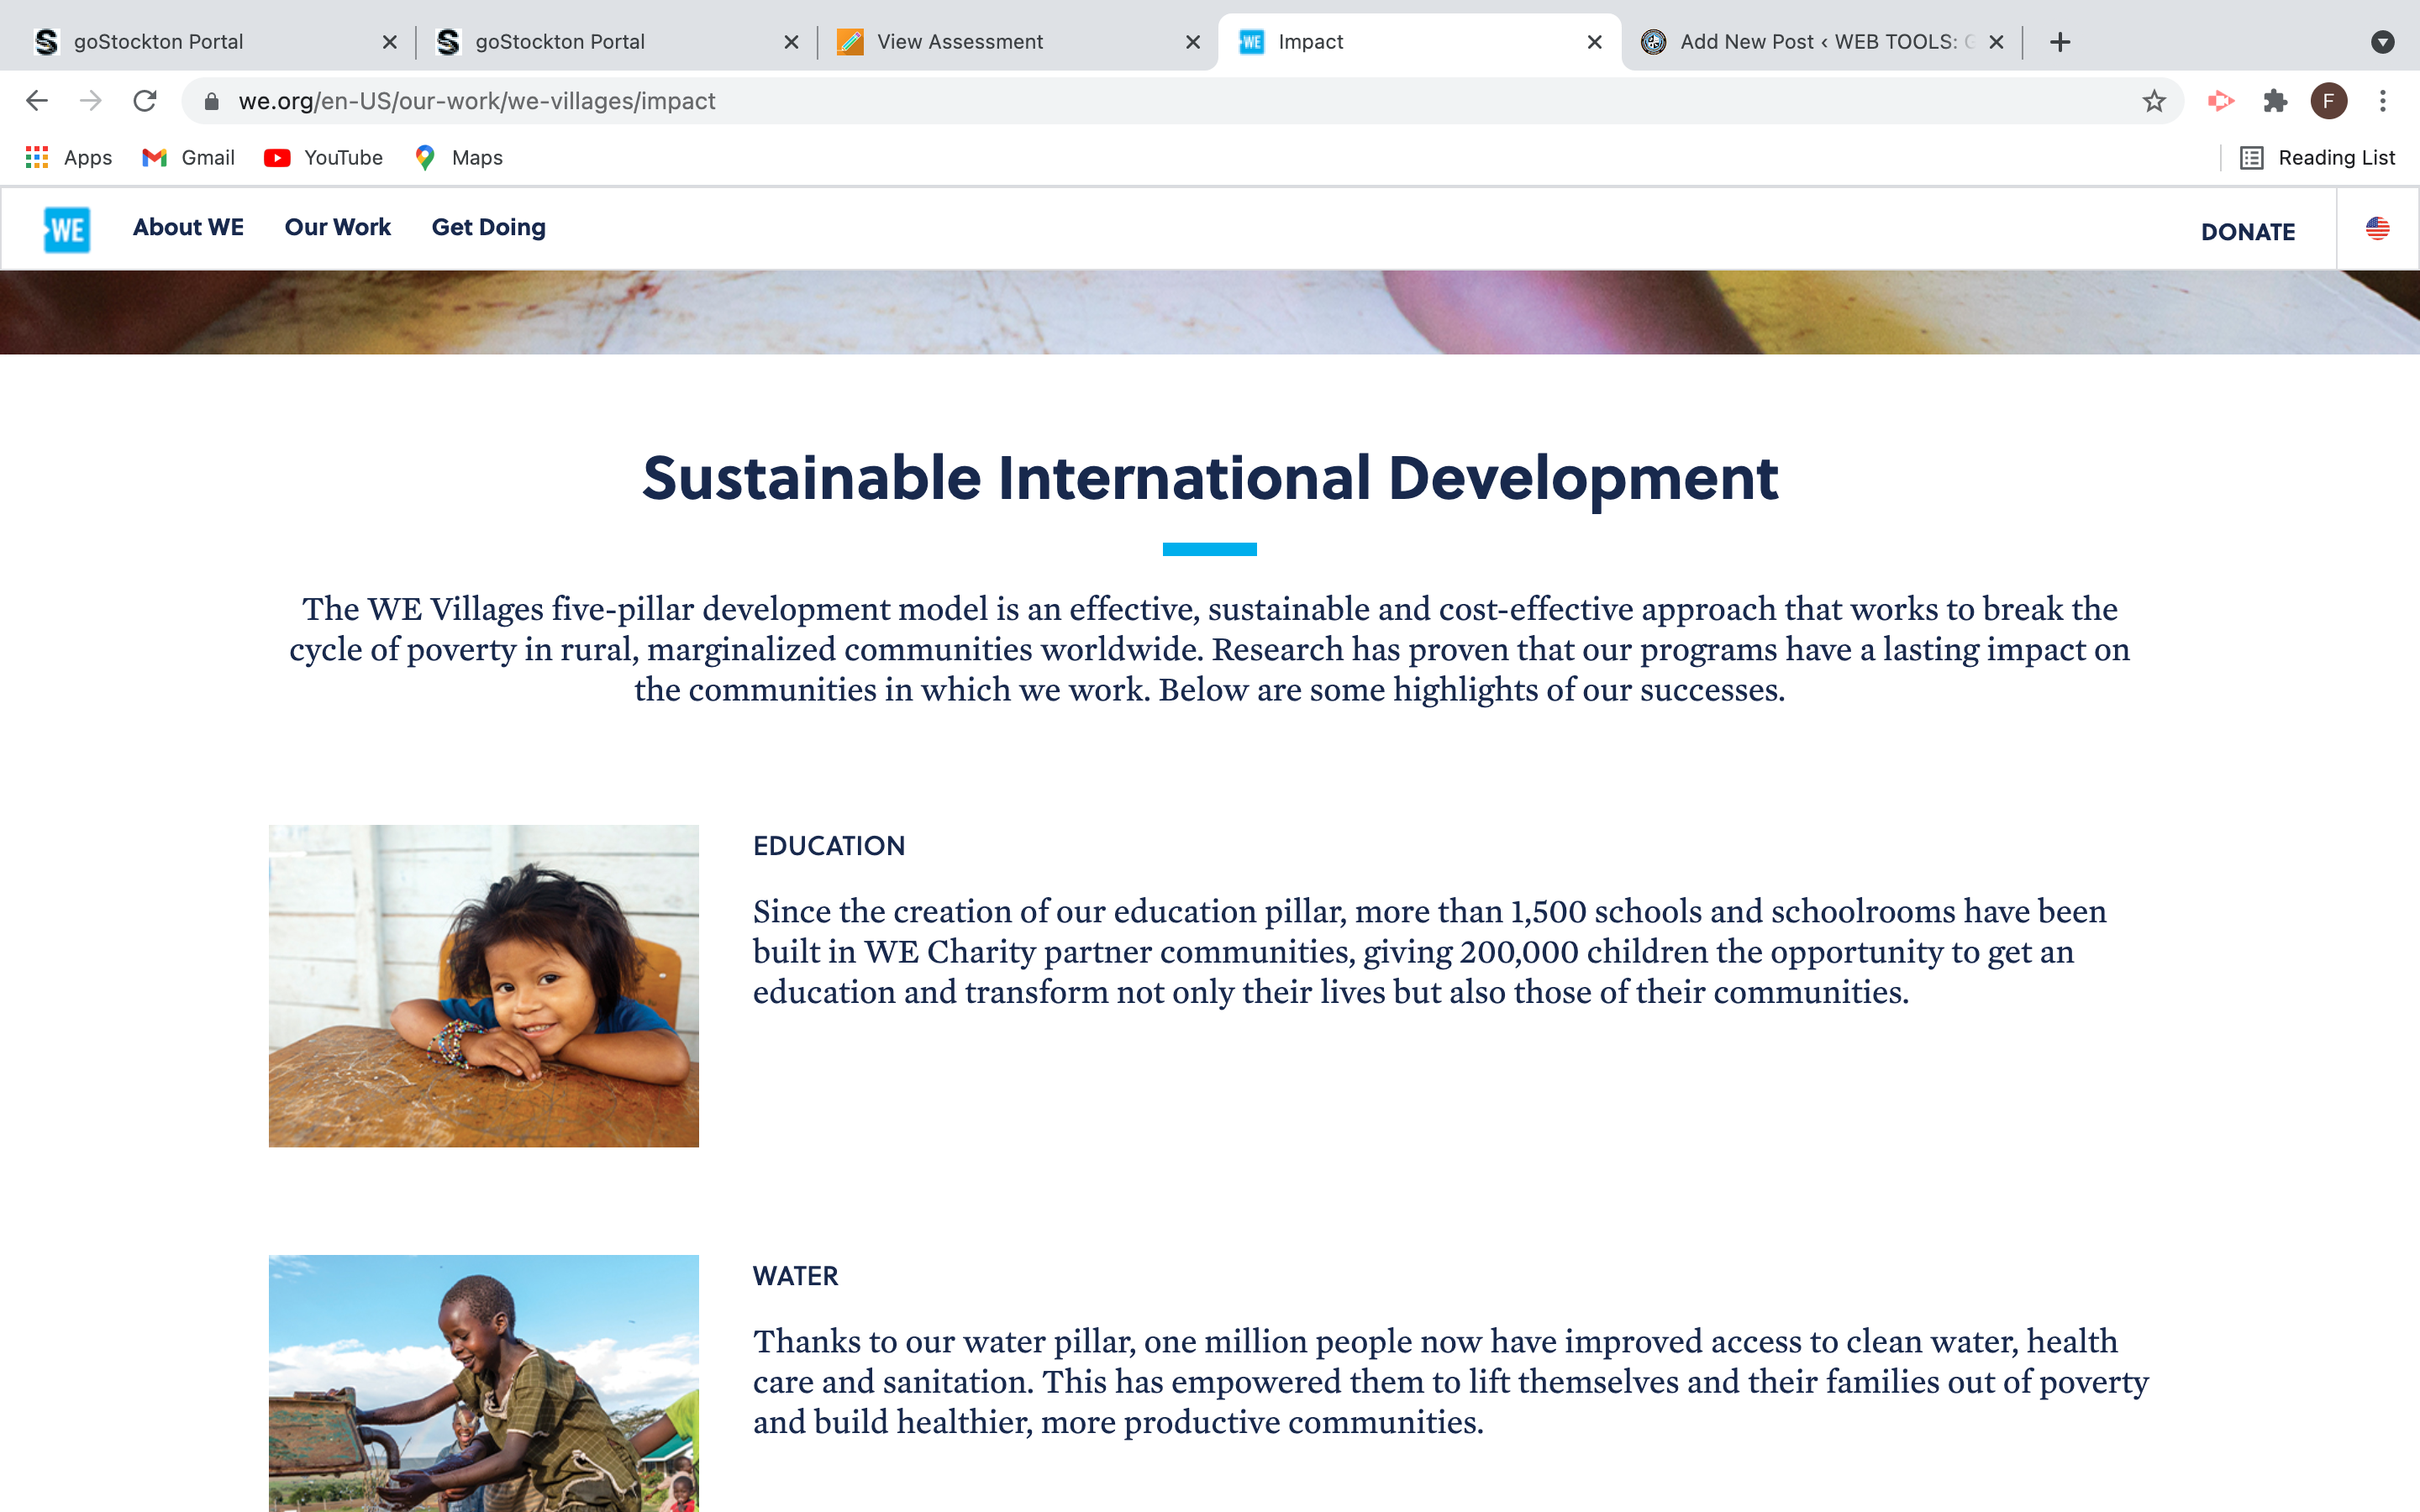
Task: Close the Add New Post tab
Action: pos(1996,42)
